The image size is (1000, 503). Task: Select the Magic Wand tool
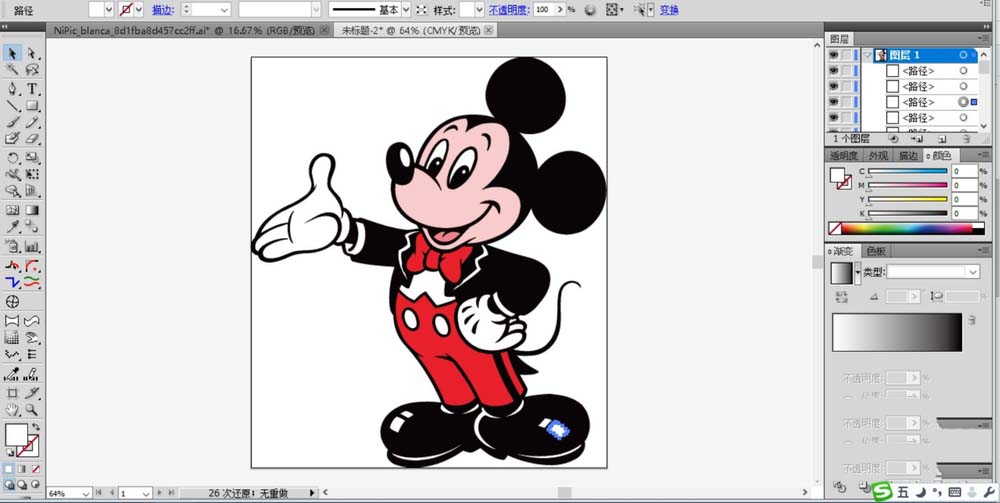tap(12, 69)
